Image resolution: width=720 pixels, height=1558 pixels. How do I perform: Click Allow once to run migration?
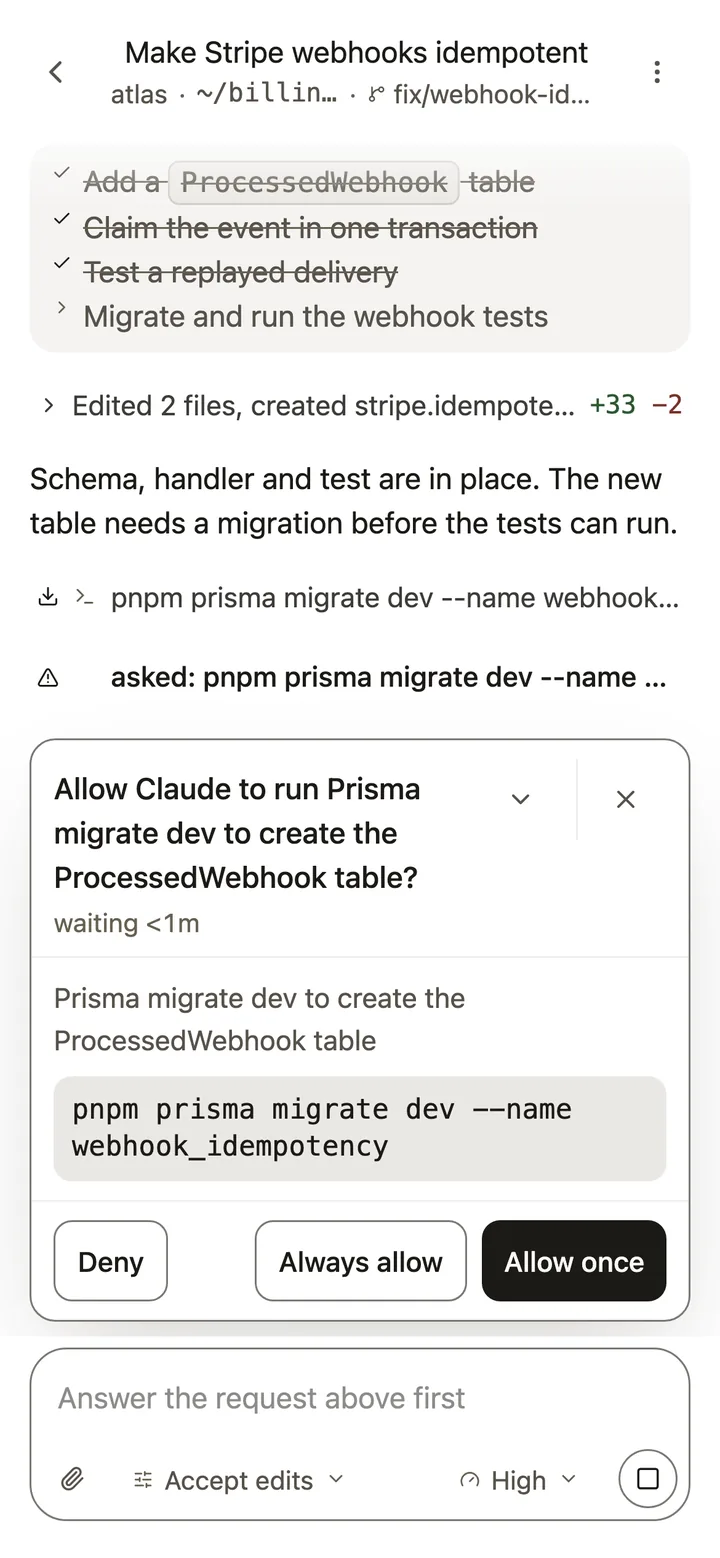pyautogui.click(x=574, y=1261)
